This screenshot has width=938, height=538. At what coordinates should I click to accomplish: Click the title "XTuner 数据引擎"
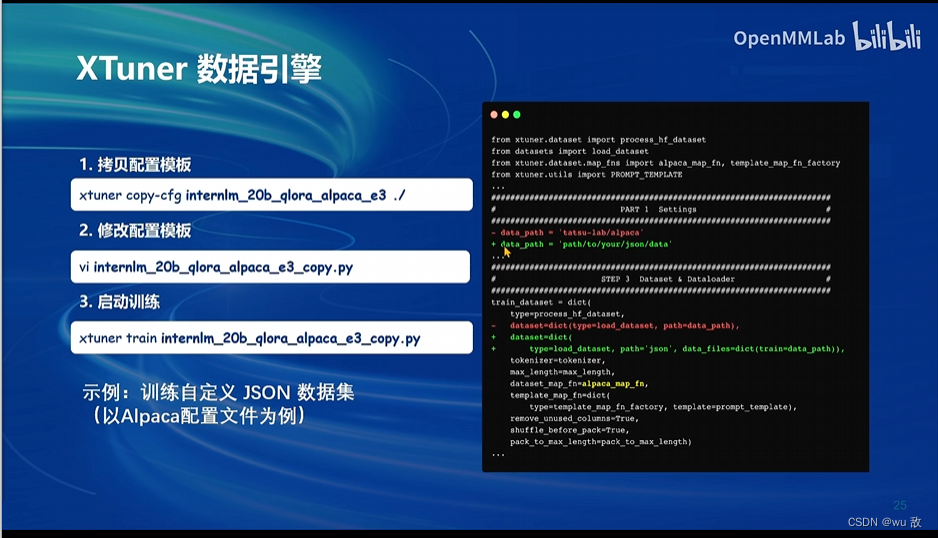(199, 69)
